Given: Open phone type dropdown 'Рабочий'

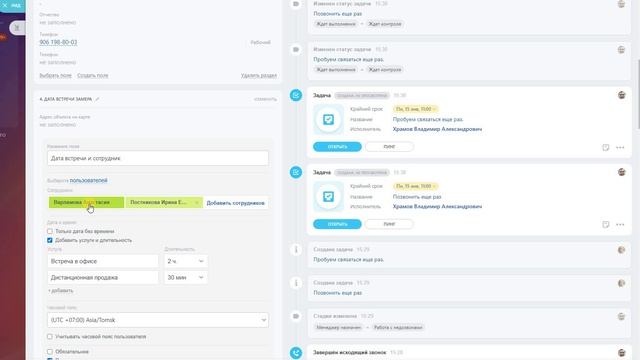Looking at the screenshot, I should (x=260, y=42).
